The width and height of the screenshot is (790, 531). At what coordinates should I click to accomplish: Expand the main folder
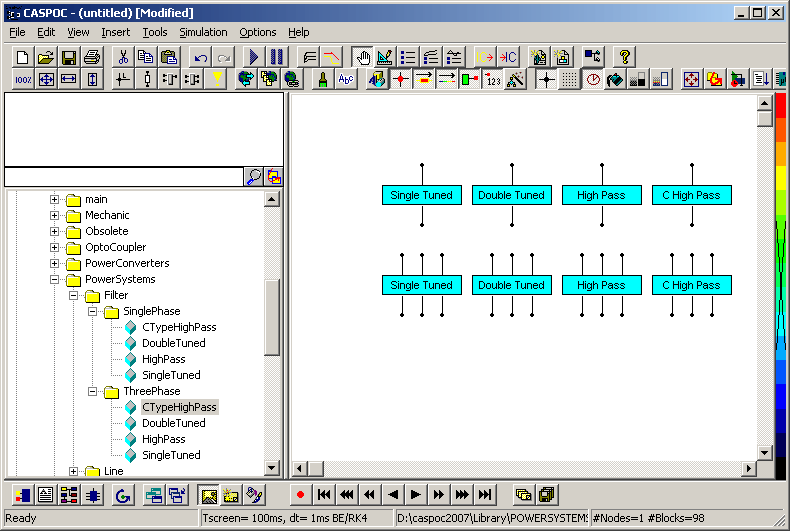[x=54, y=200]
